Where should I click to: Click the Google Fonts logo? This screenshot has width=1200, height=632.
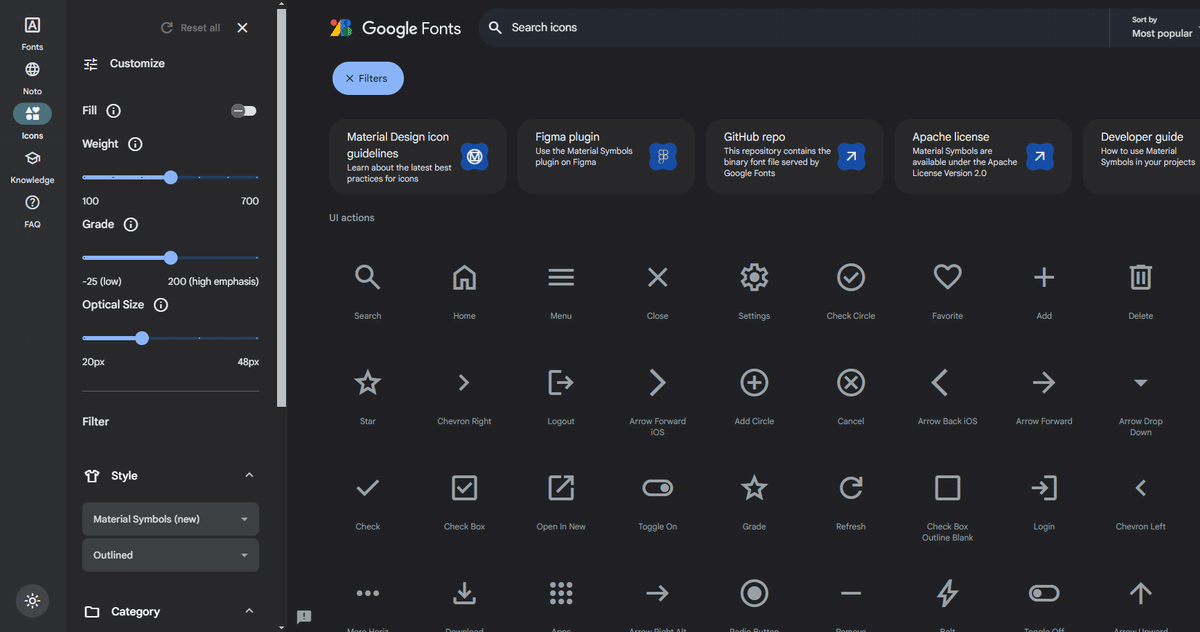tap(396, 28)
